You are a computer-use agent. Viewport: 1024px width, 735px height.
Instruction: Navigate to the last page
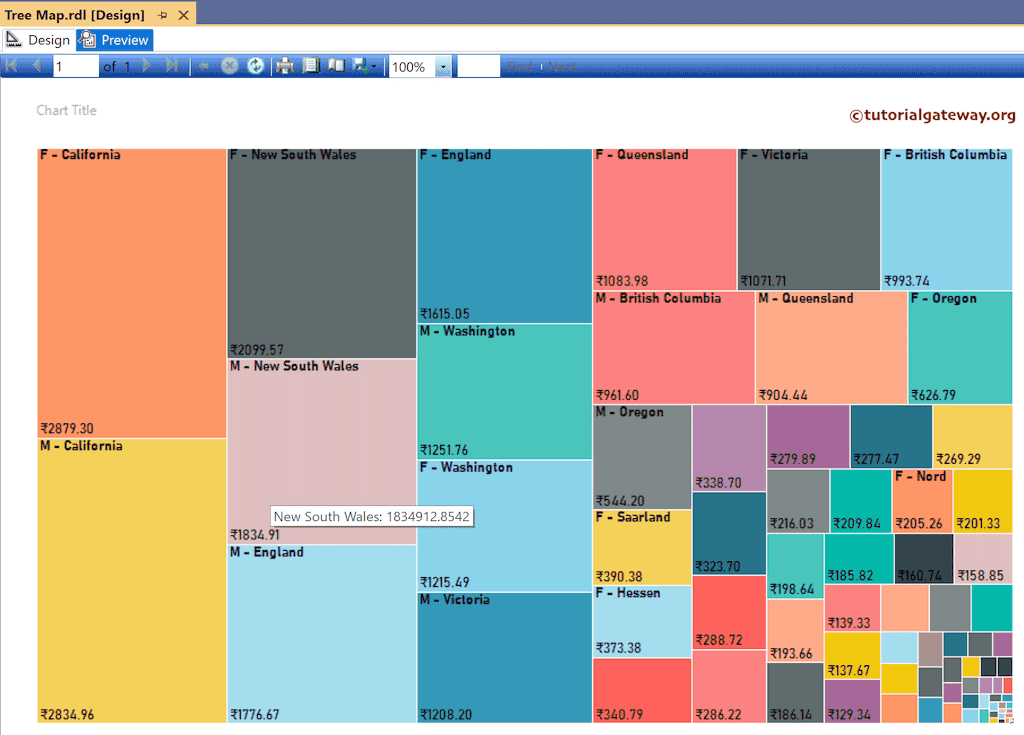172,66
